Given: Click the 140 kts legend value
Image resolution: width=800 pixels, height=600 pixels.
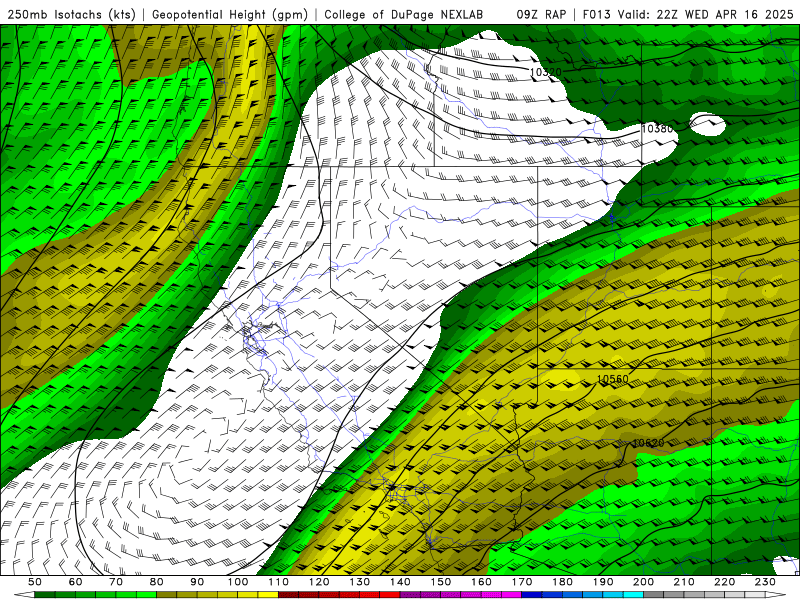Looking at the screenshot, I should pos(400,582).
